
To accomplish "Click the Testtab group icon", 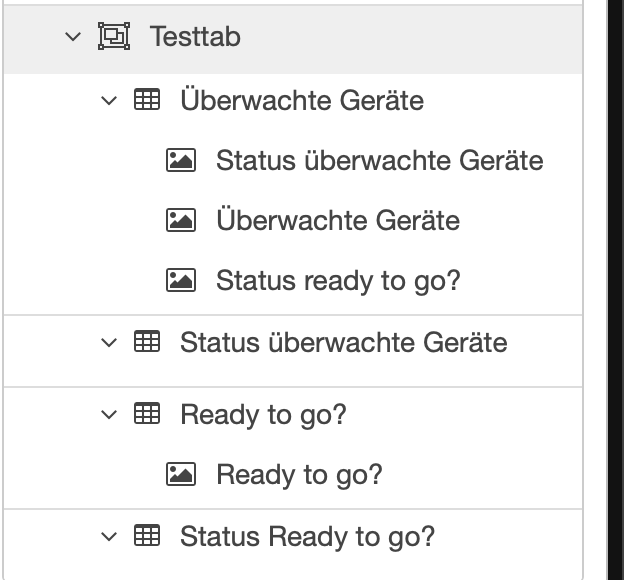I will pos(114,37).
